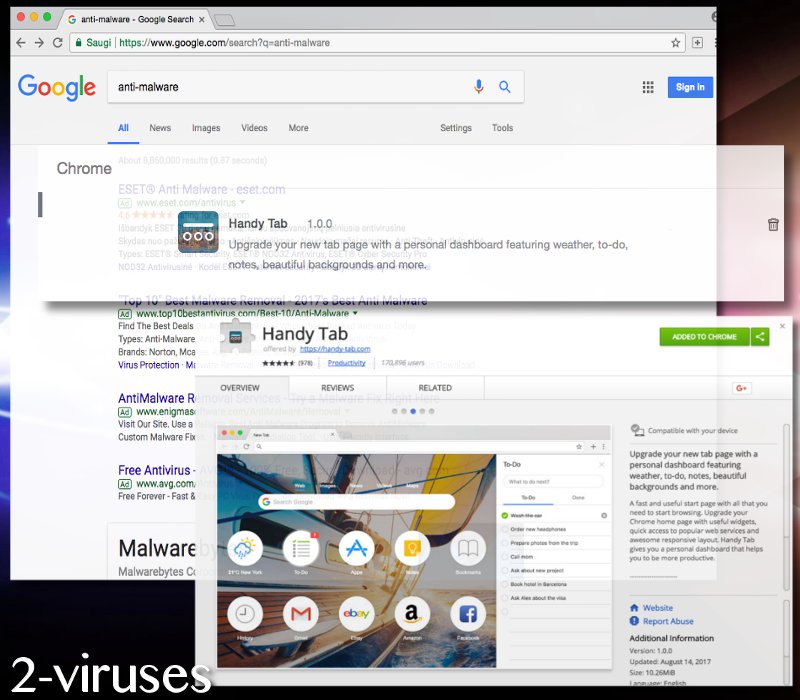Open the 'More' dropdown in search navigation
The height and width of the screenshot is (700, 800).
click(x=299, y=128)
